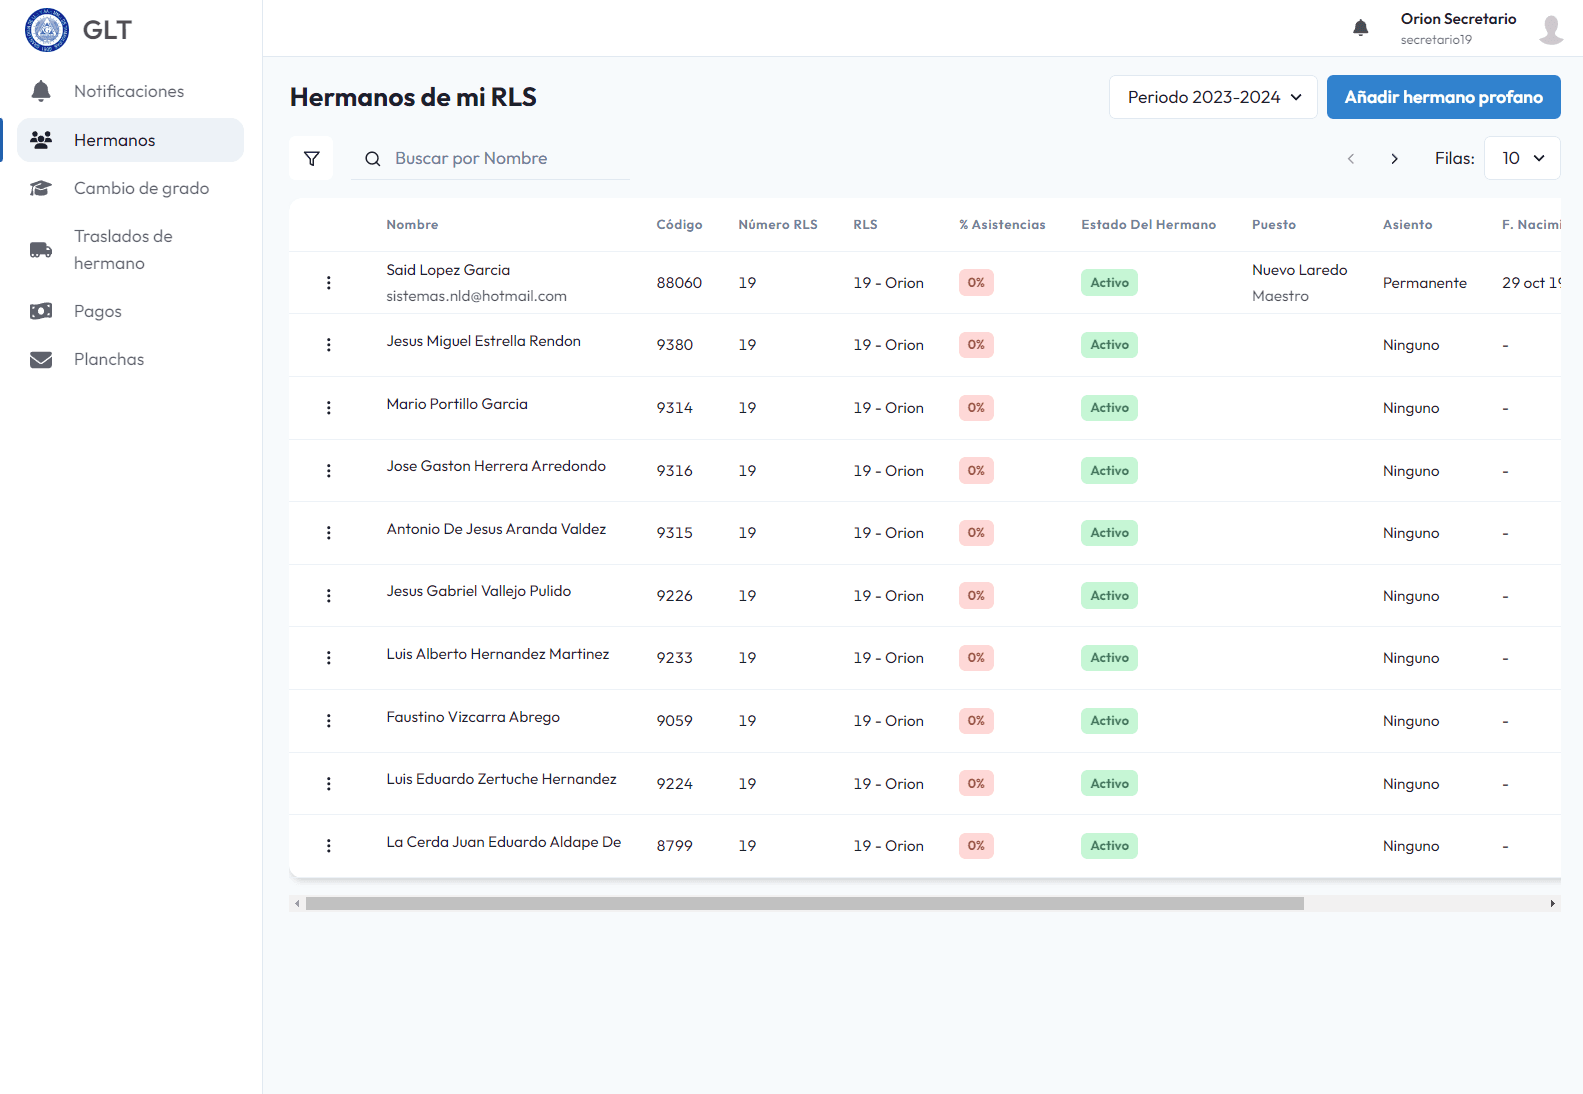This screenshot has width=1583, height=1094.
Task: Click the GLT logo emblem
Action: [x=47, y=30]
